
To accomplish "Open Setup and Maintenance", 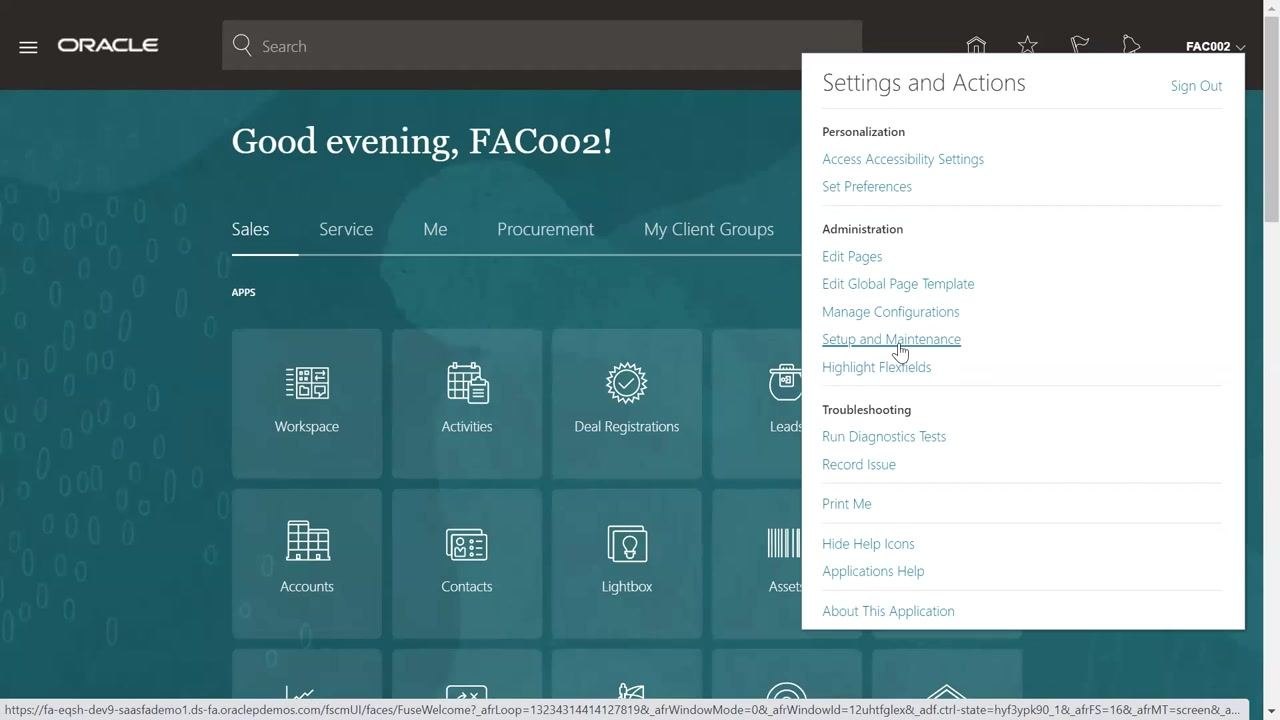I will coord(891,340).
